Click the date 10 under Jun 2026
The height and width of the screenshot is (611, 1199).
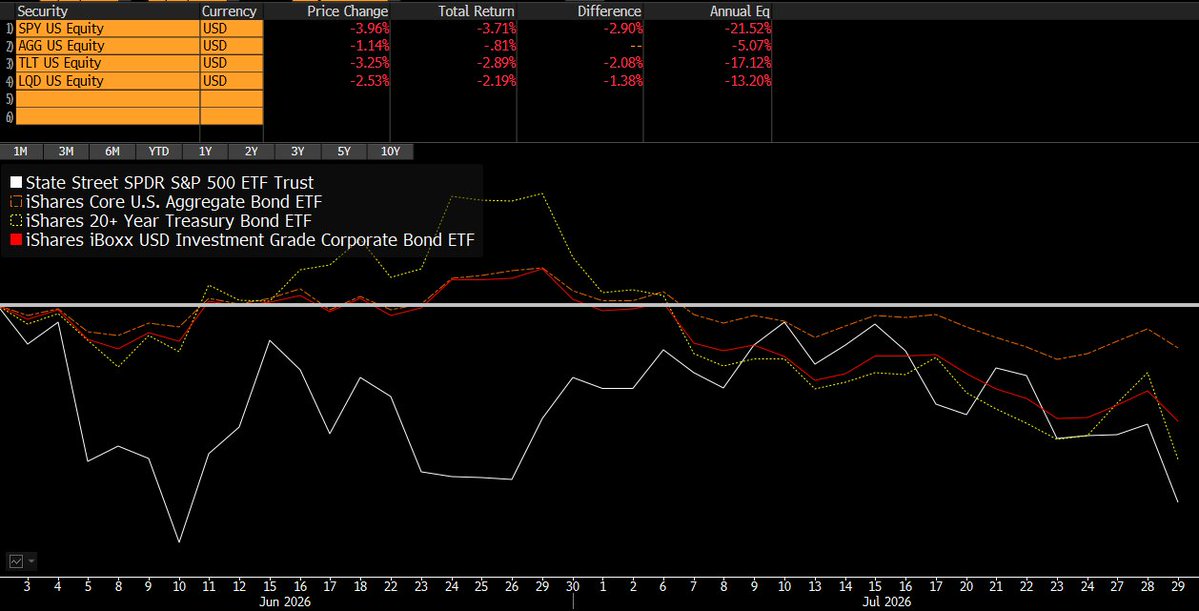pos(179,587)
